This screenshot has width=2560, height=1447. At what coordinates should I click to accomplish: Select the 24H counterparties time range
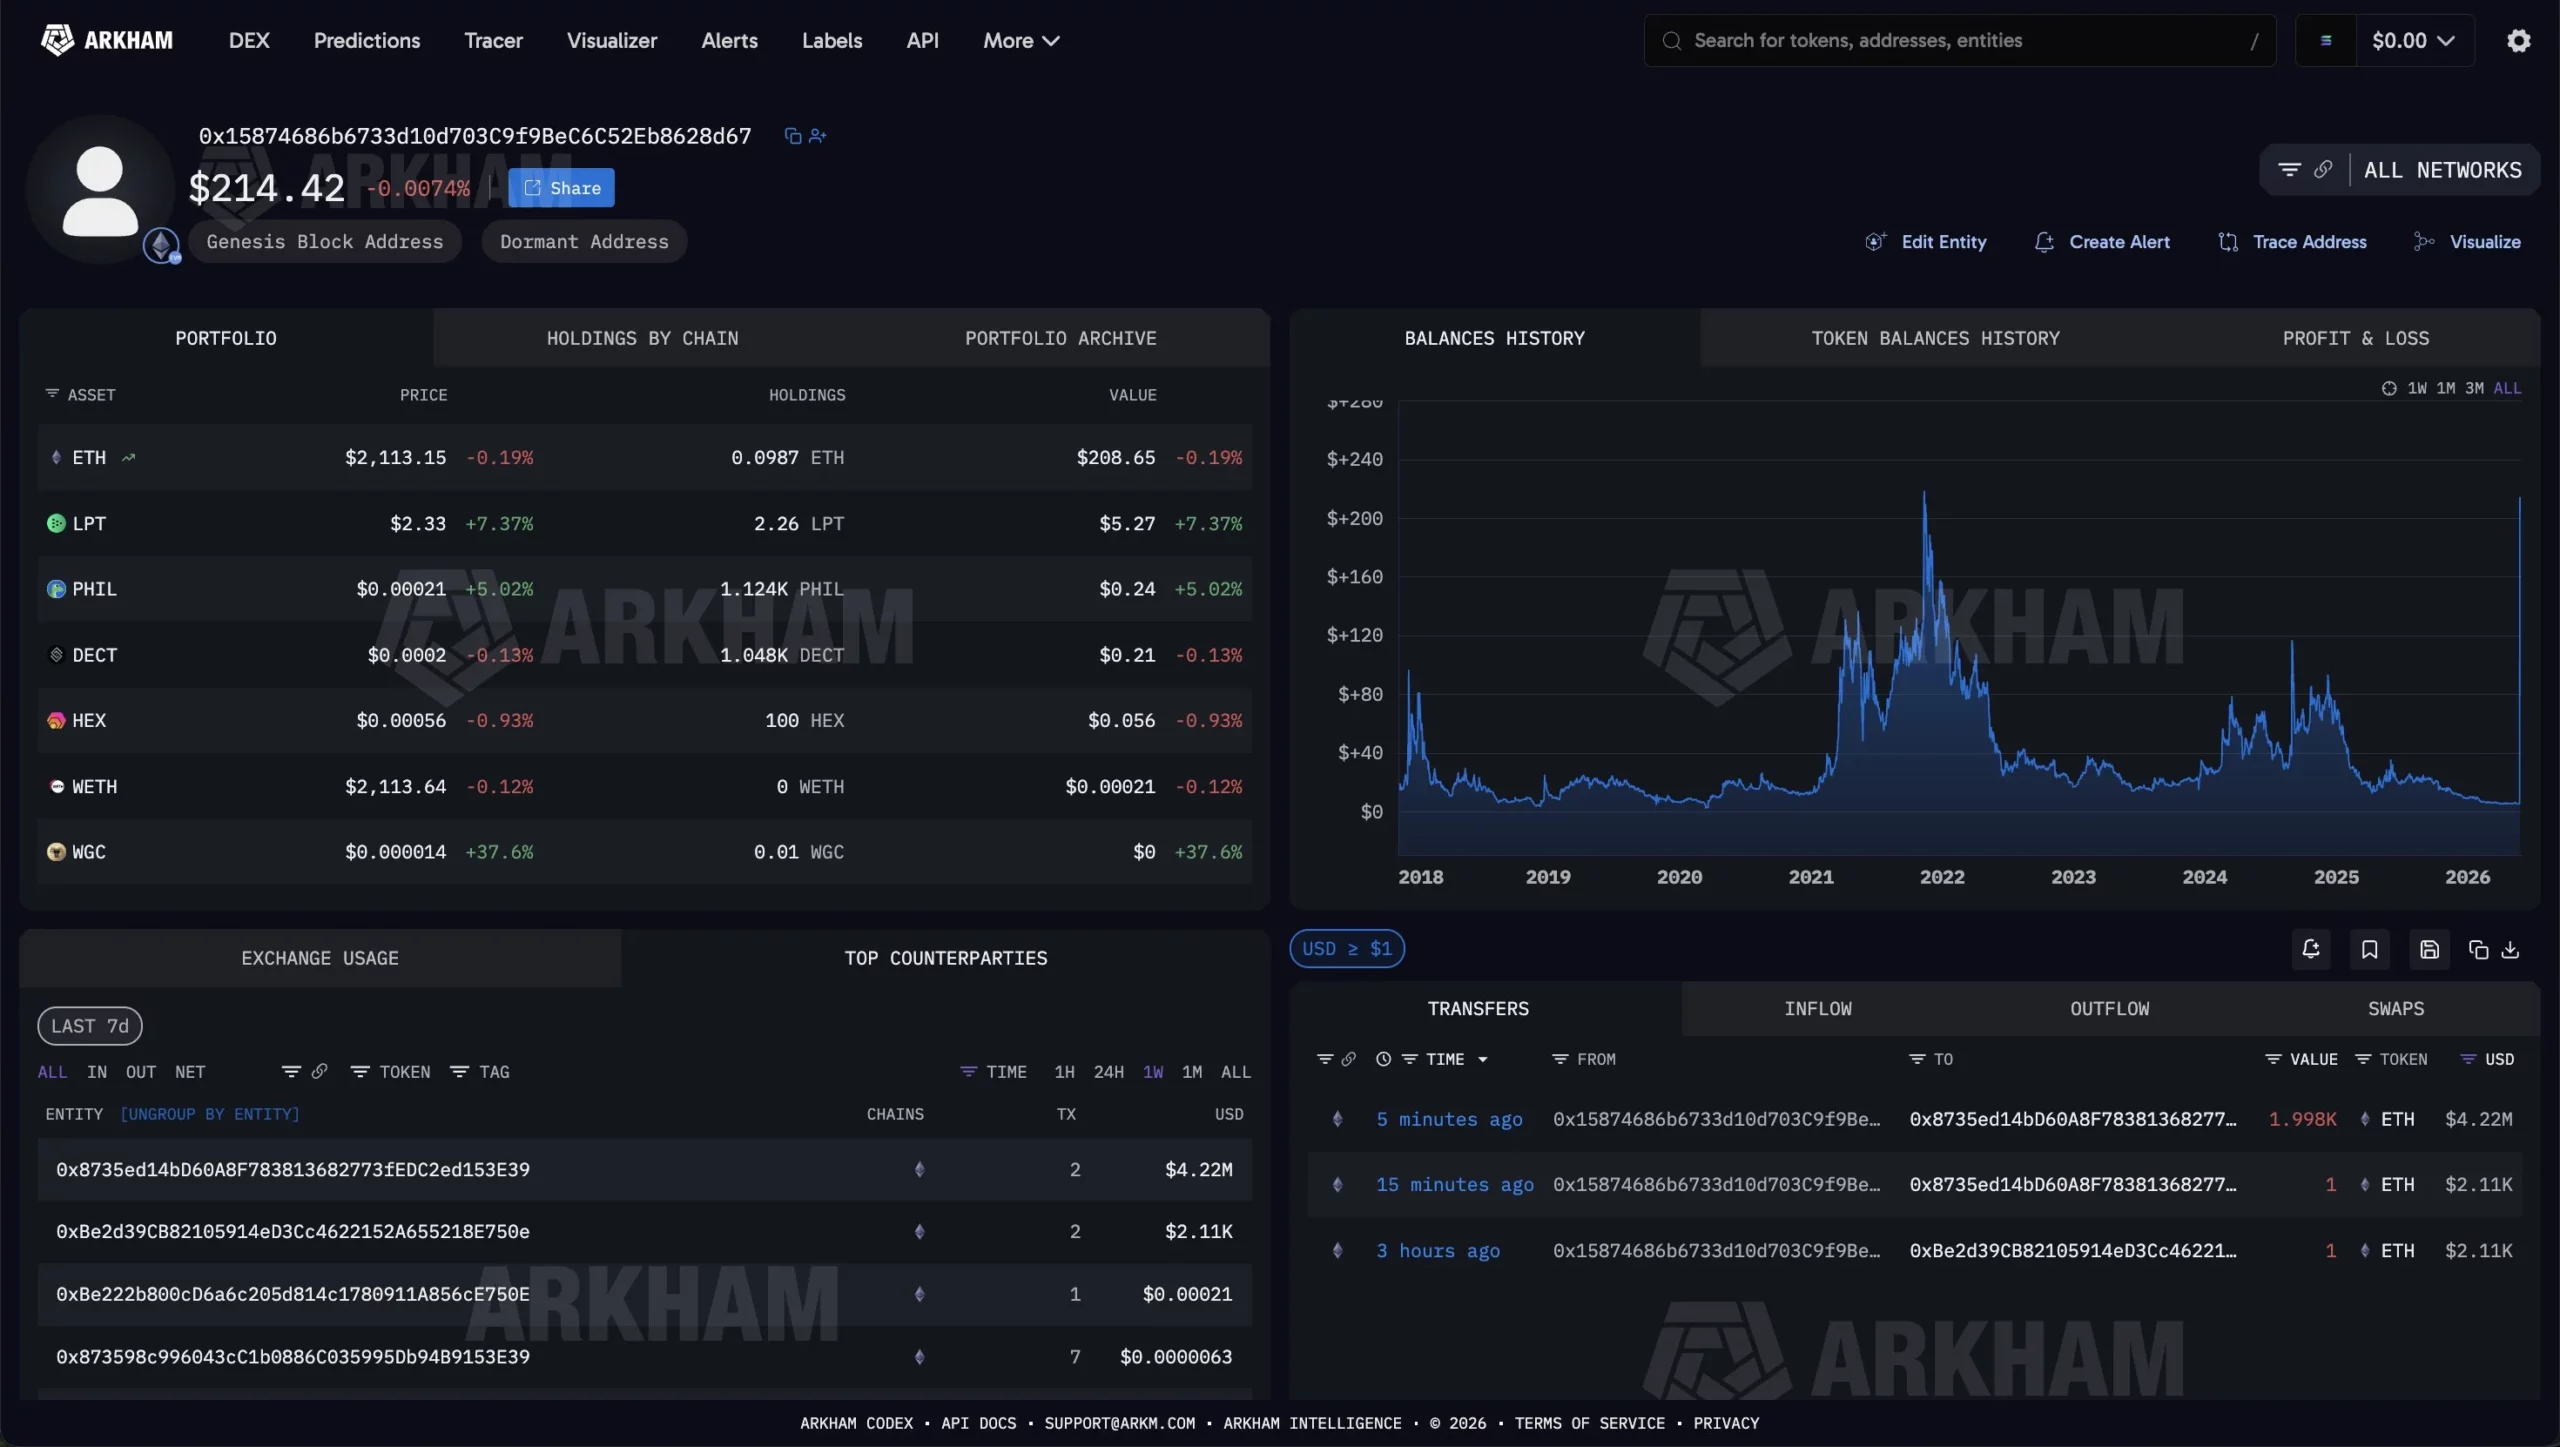(1108, 1072)
